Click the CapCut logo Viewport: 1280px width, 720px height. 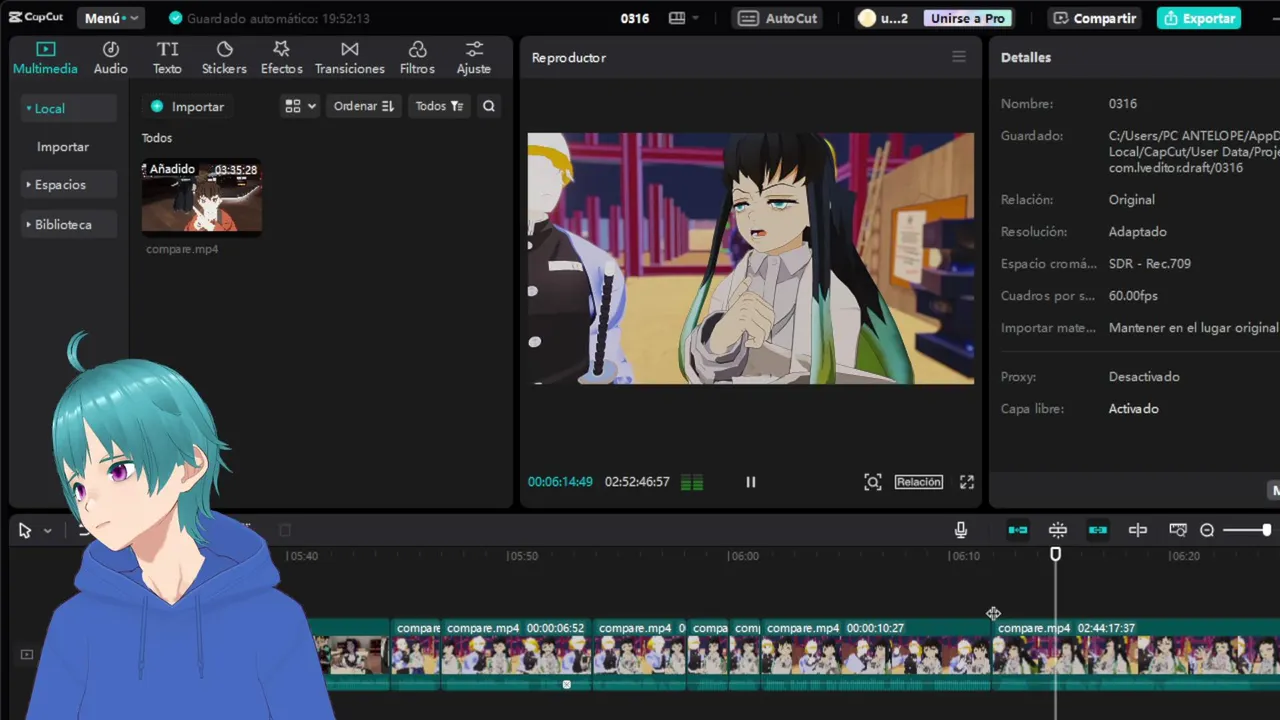37,18
